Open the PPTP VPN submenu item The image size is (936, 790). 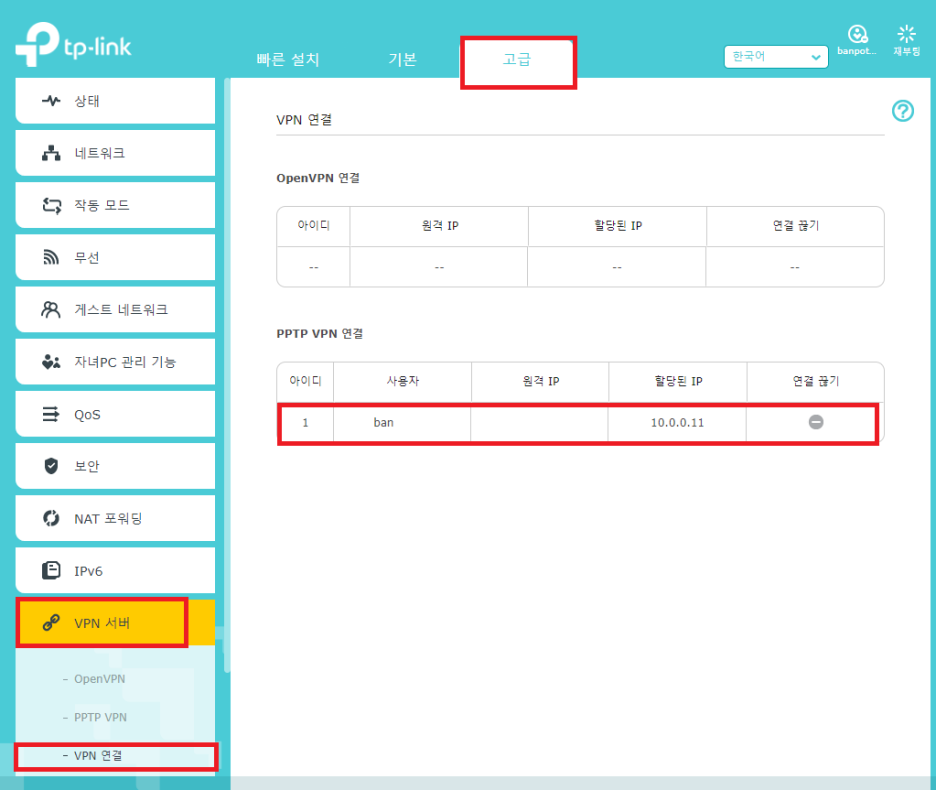[100, 717]
